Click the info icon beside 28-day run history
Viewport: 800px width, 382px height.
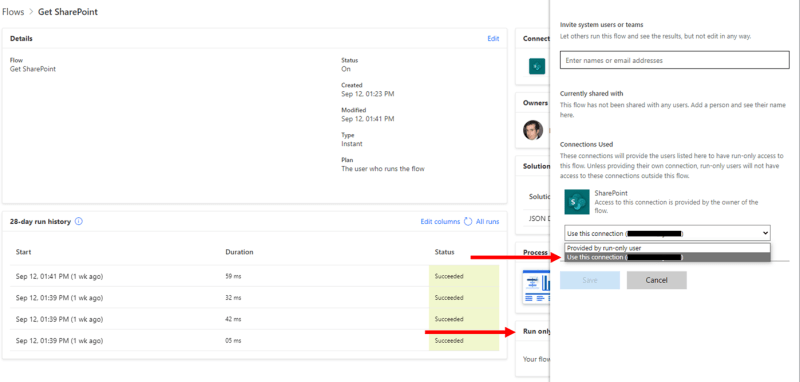click(x=79, y=222)
